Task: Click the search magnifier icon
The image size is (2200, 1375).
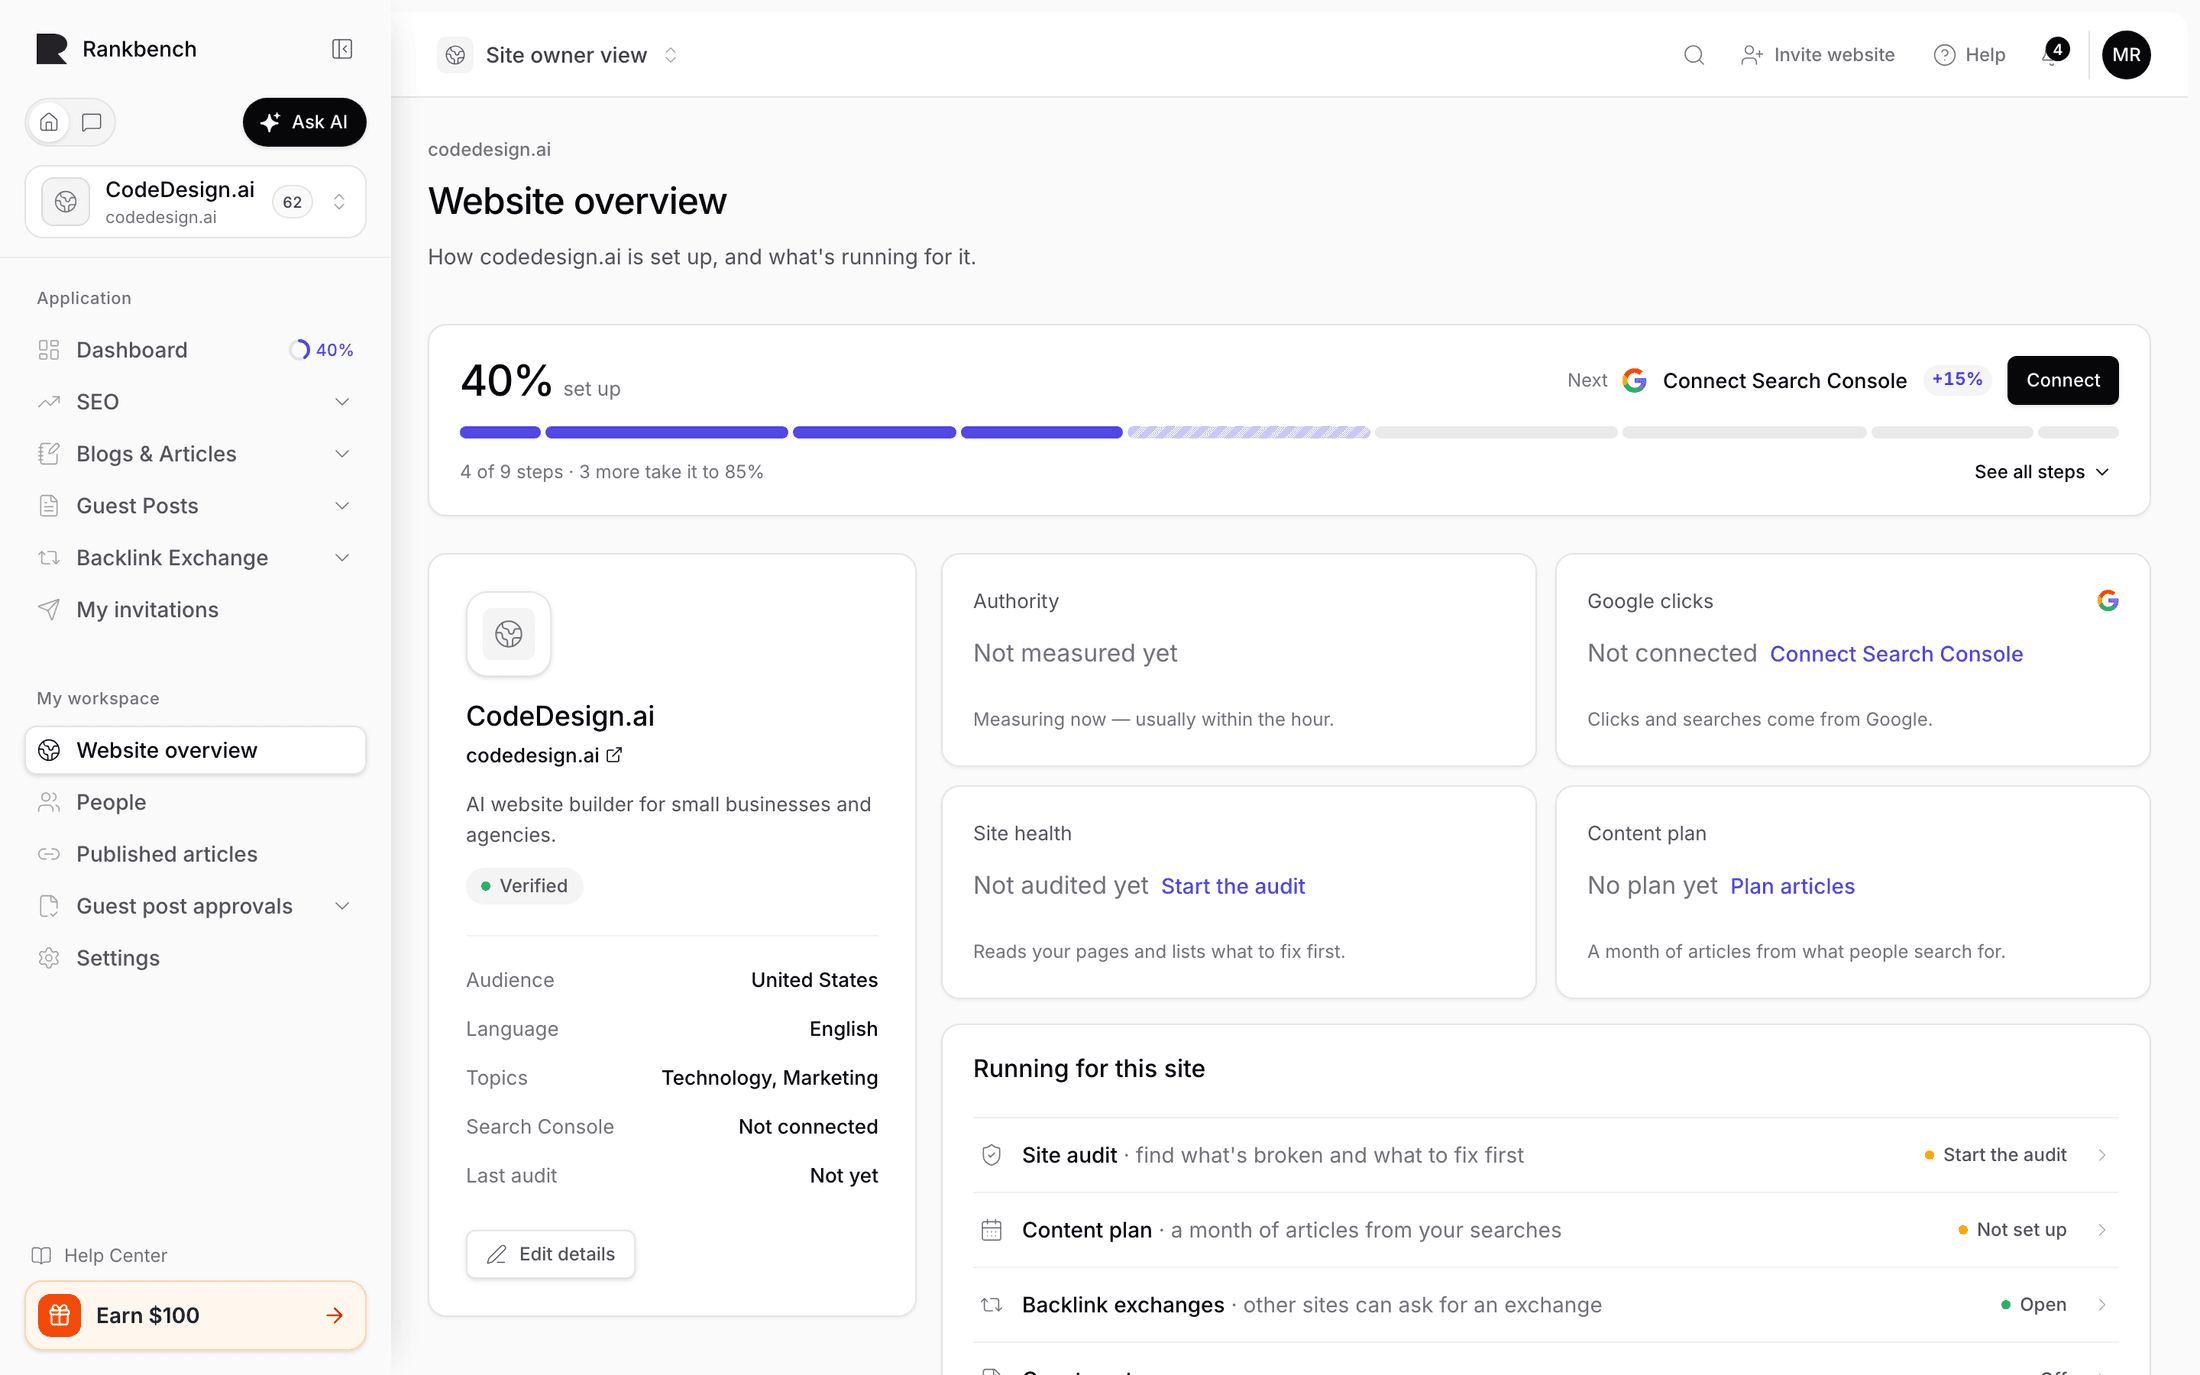Action: pos(1693,55)
